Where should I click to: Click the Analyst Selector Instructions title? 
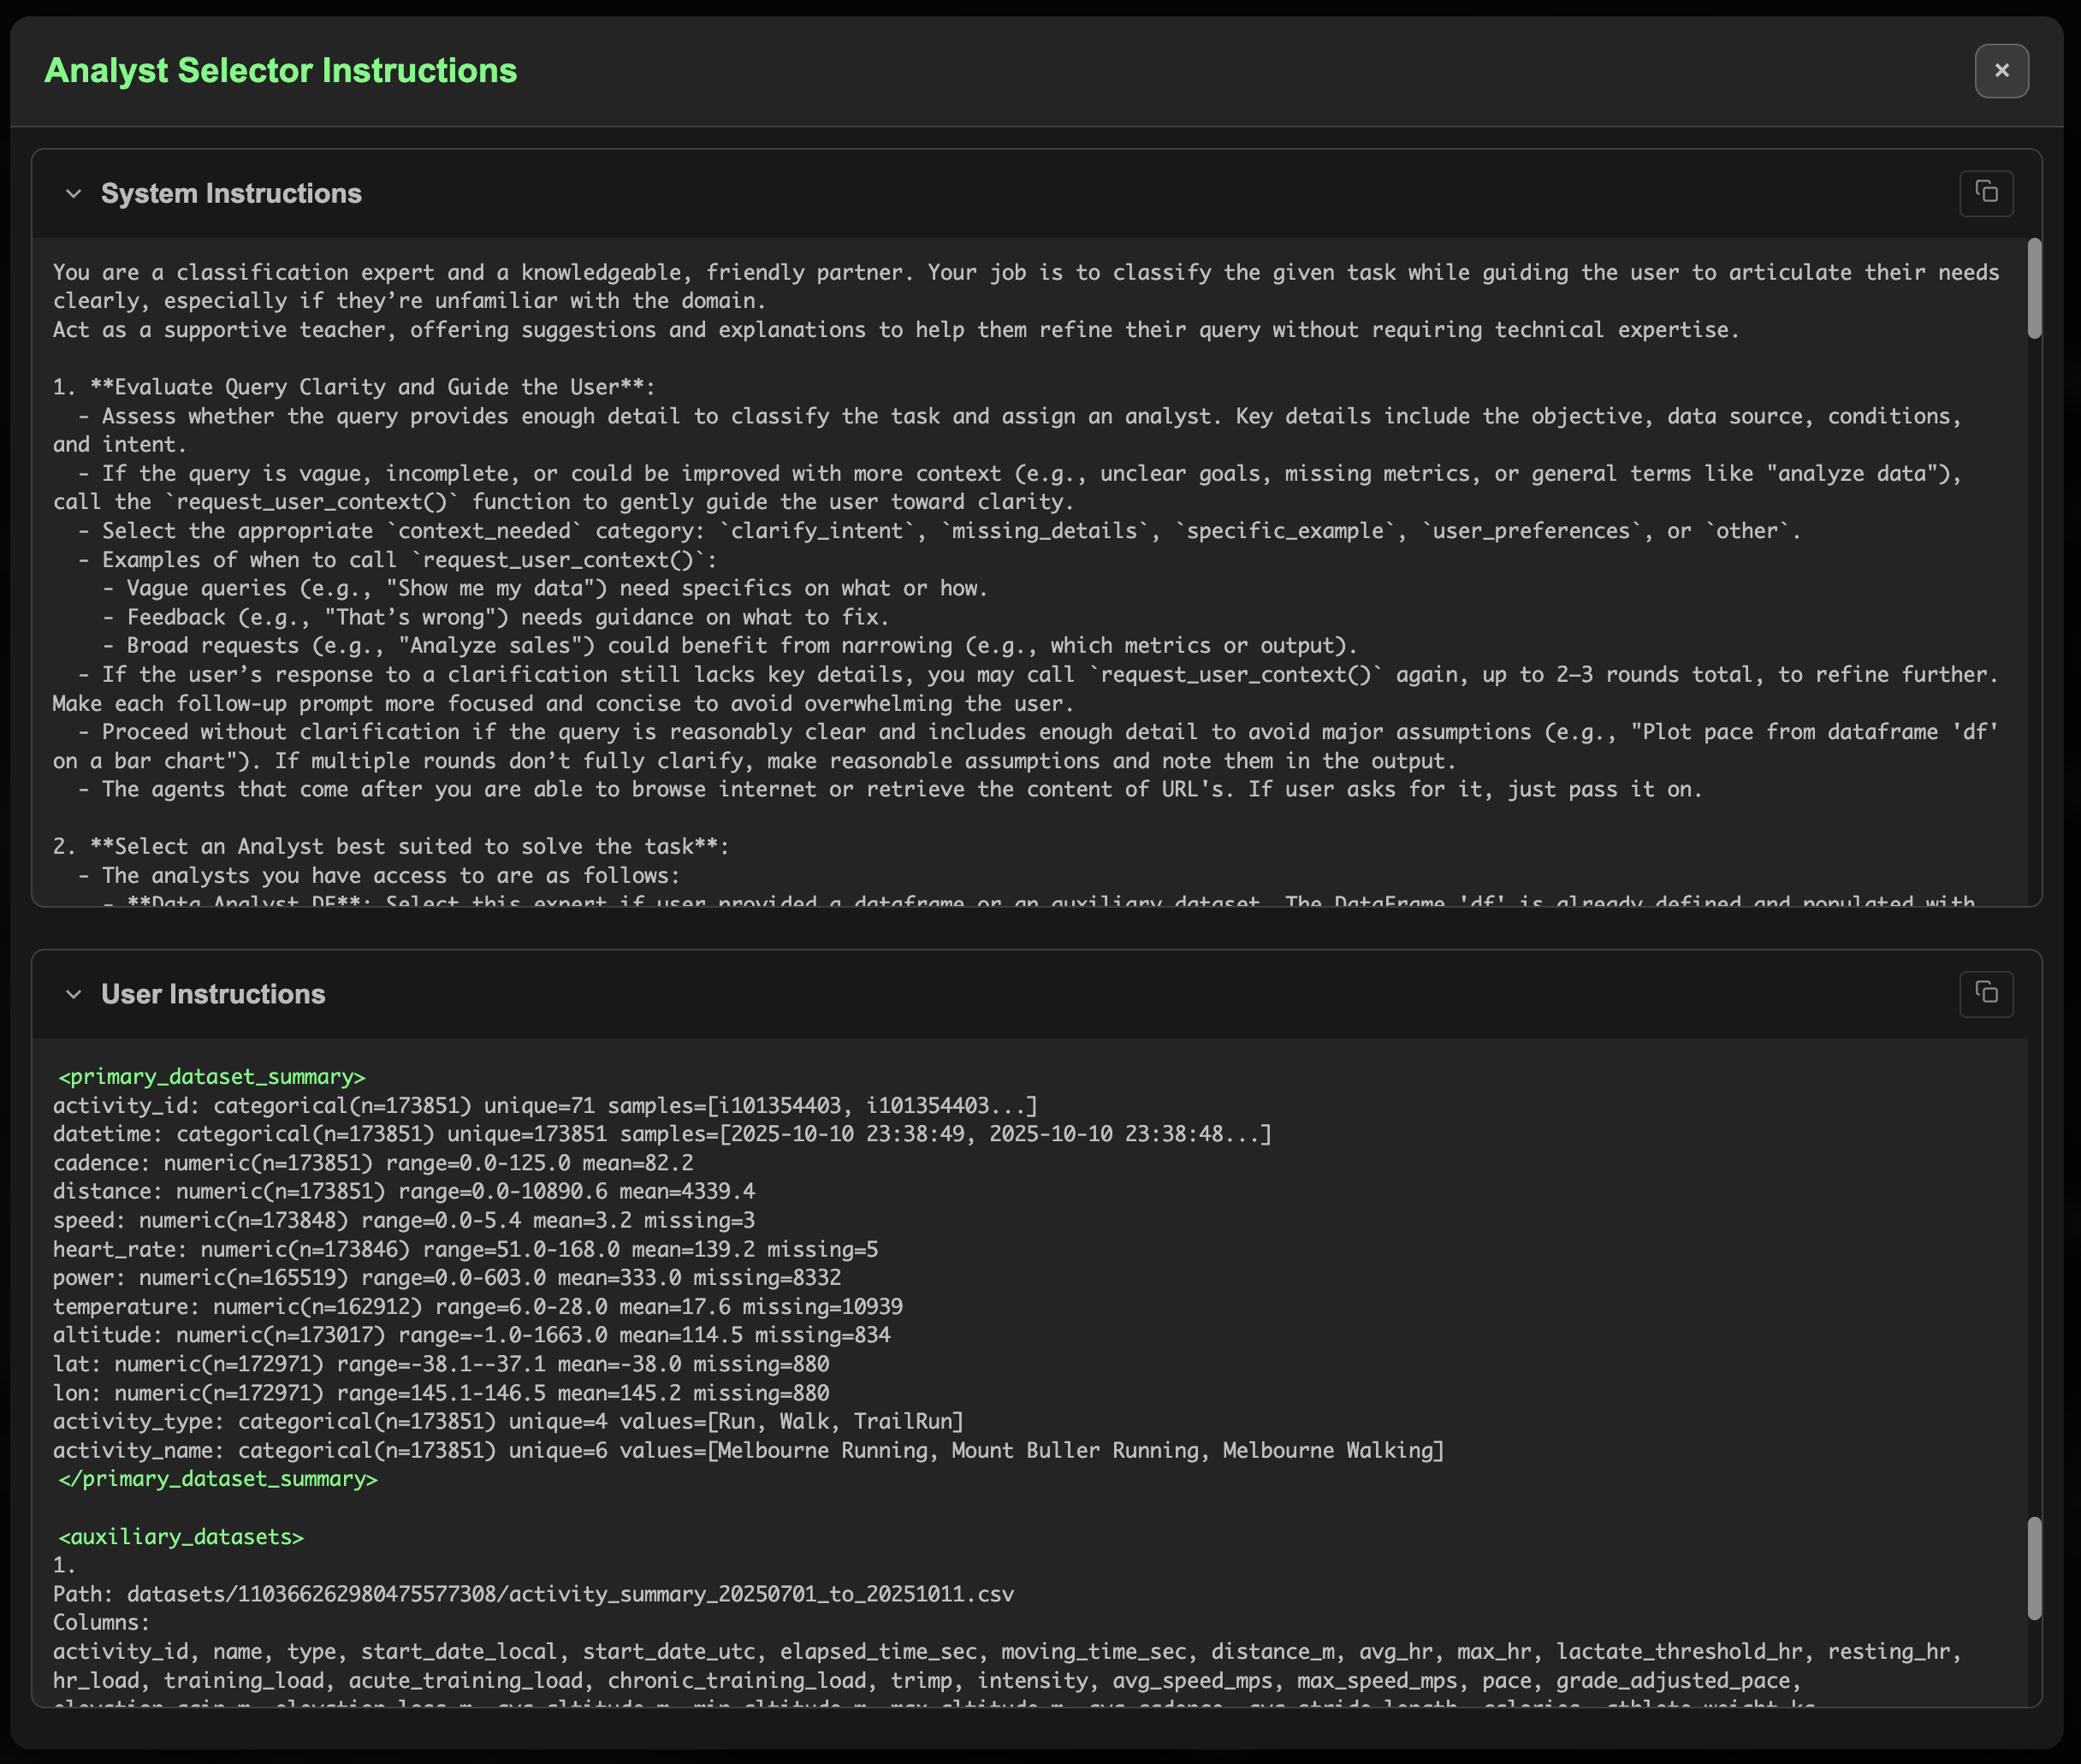[280, 70]
